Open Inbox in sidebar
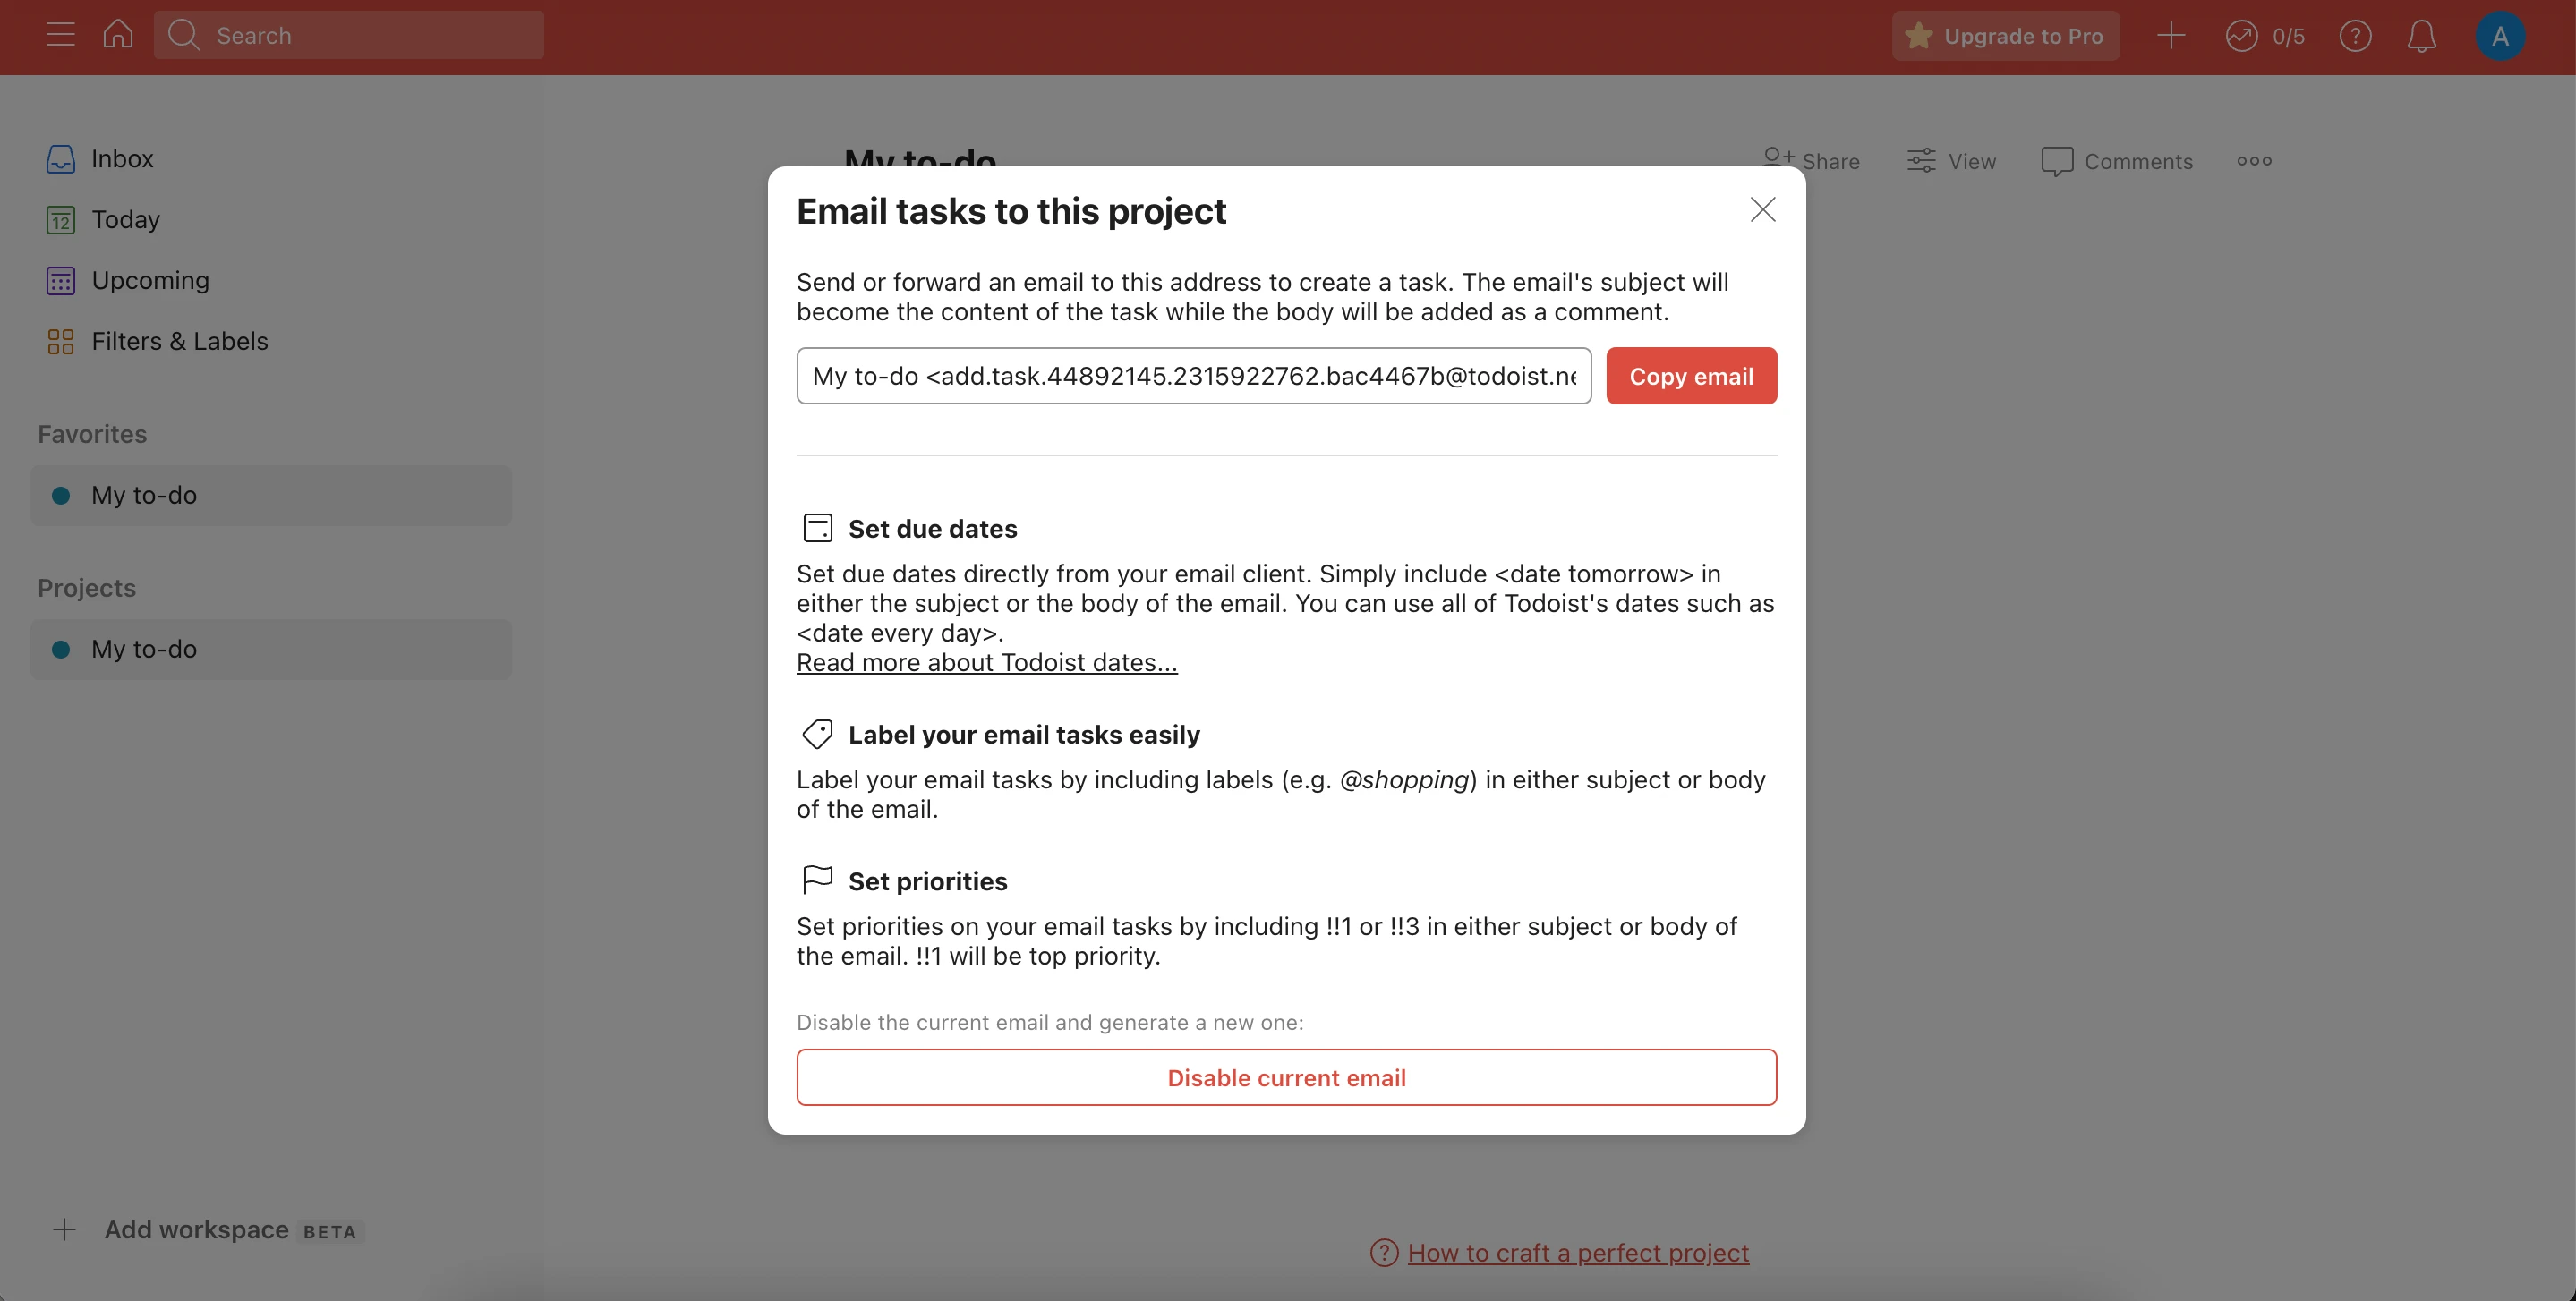The height and width of the screenshot is (1301, 2576). [x=121, y=159]
